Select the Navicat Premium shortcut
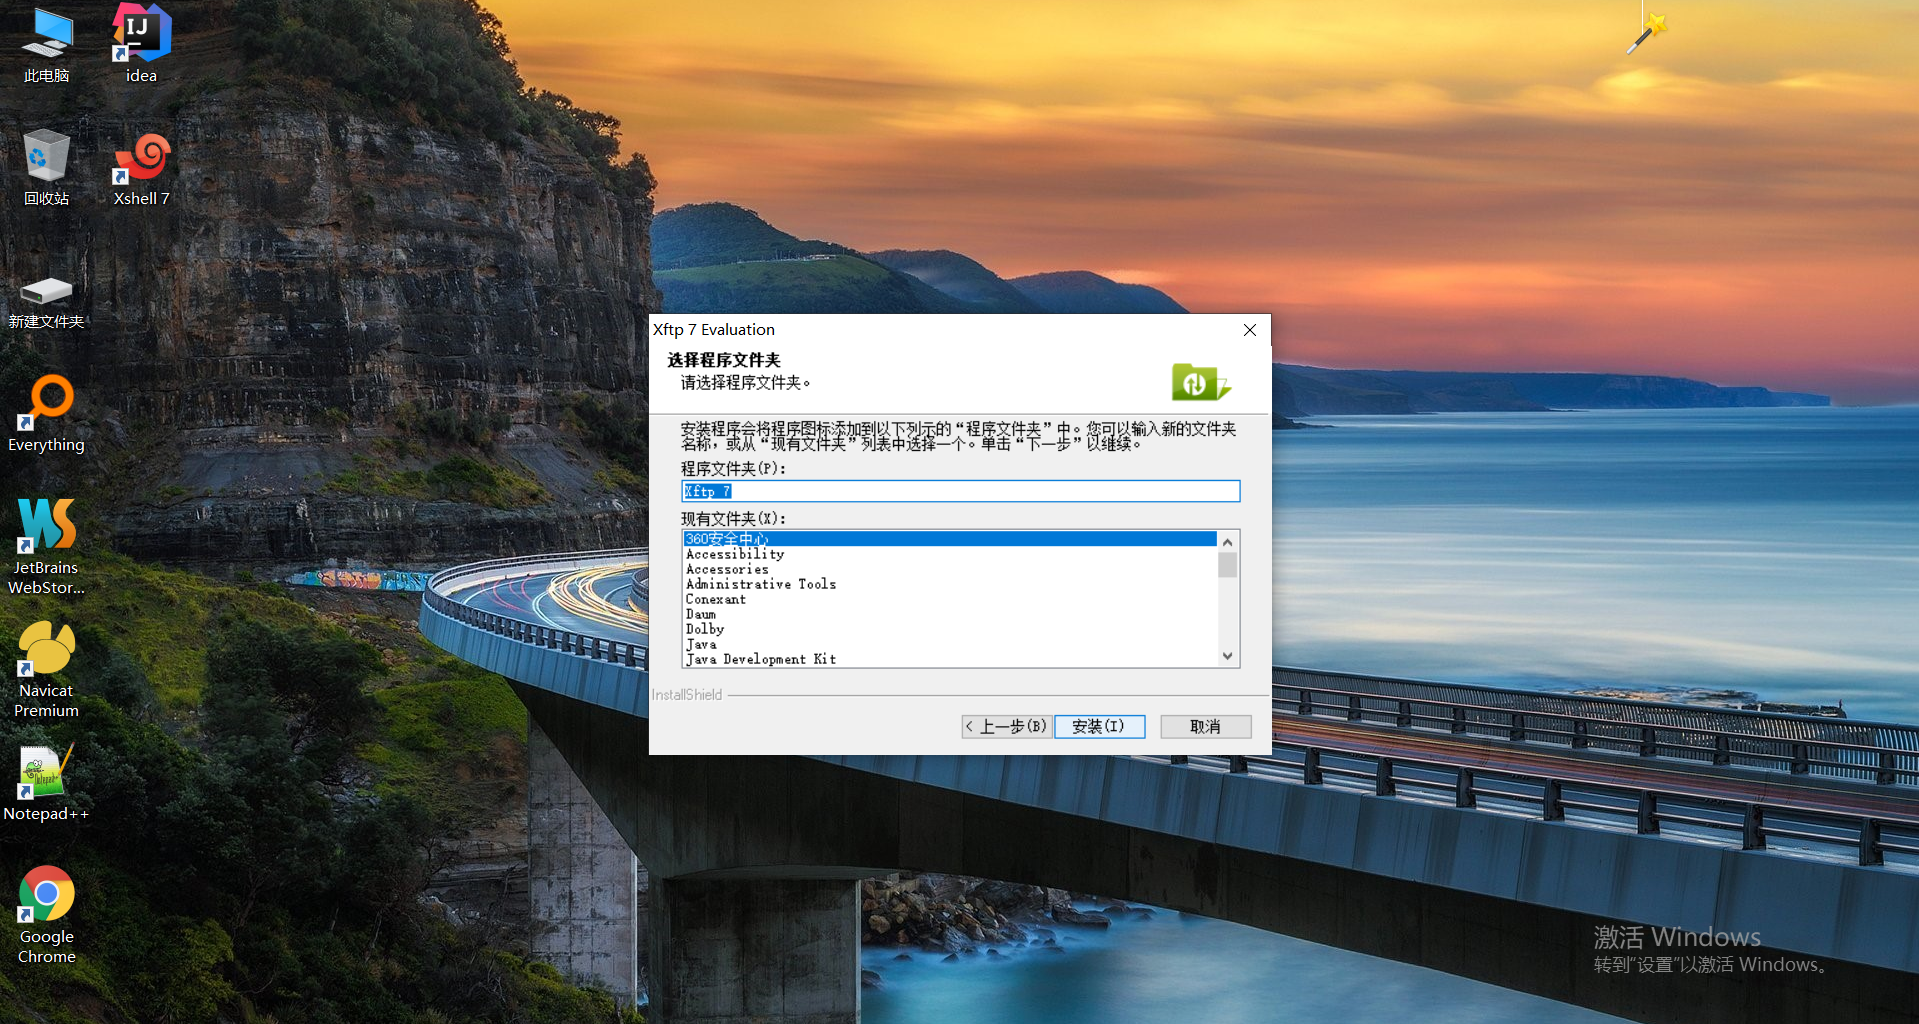 [46, 669]
